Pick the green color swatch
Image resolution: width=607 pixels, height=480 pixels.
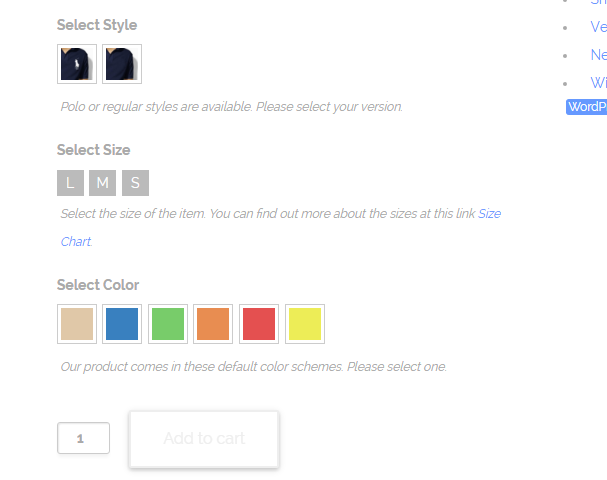[168, 324]
